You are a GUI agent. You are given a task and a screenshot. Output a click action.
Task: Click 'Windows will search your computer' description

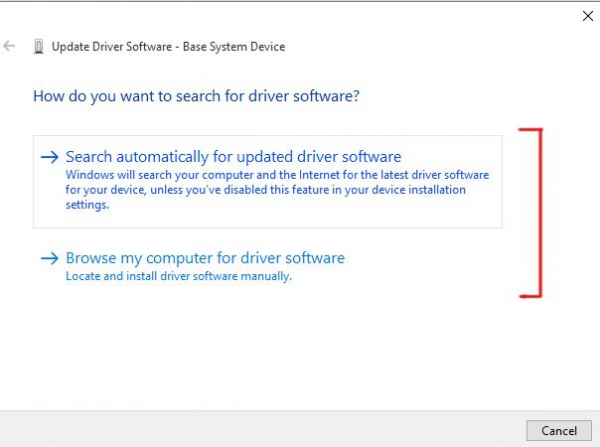click(x=277, y=190)
